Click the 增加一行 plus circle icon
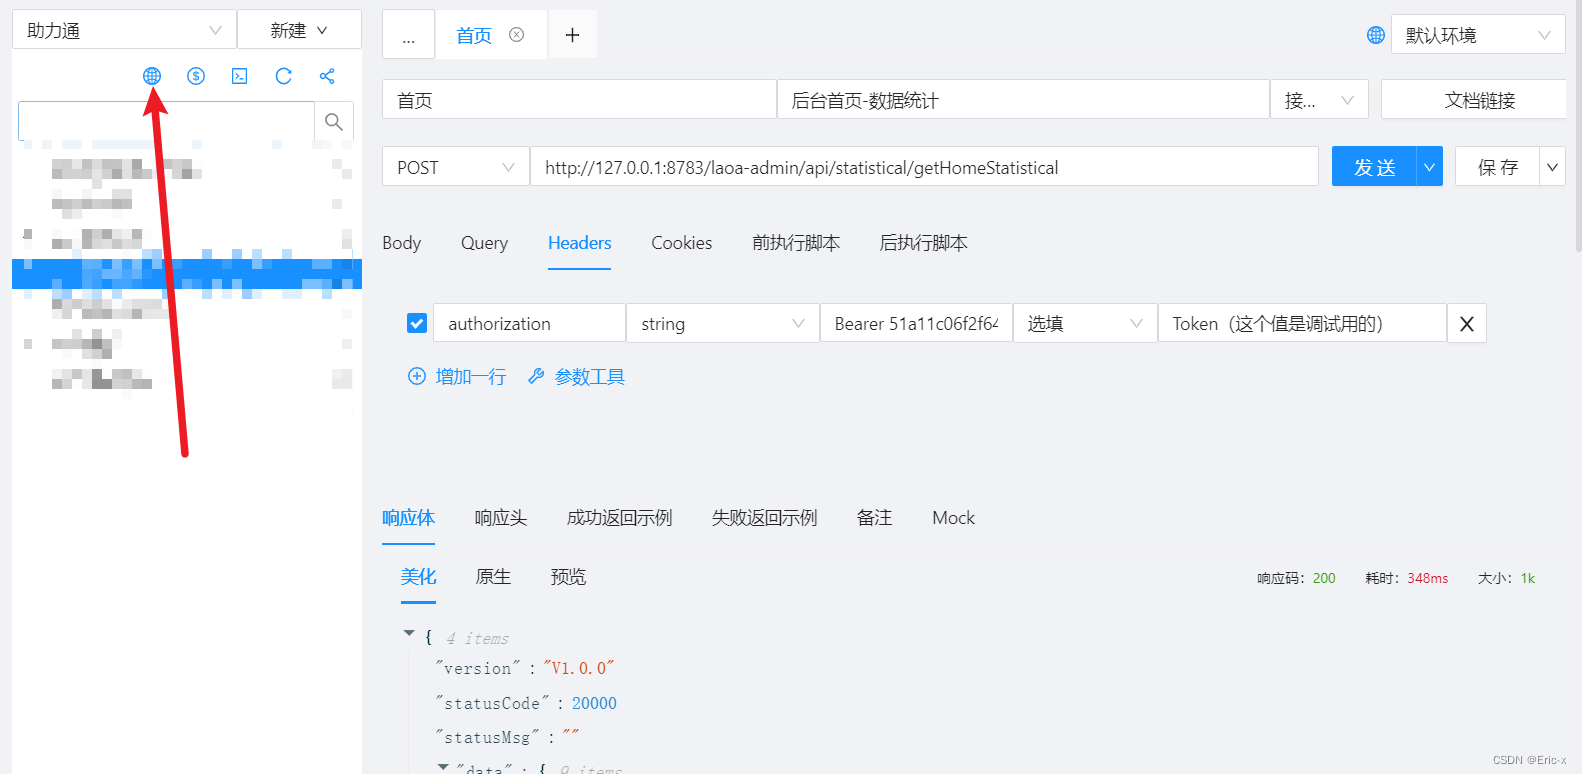Screen dimensions: 1582x774 coord(417,376)
